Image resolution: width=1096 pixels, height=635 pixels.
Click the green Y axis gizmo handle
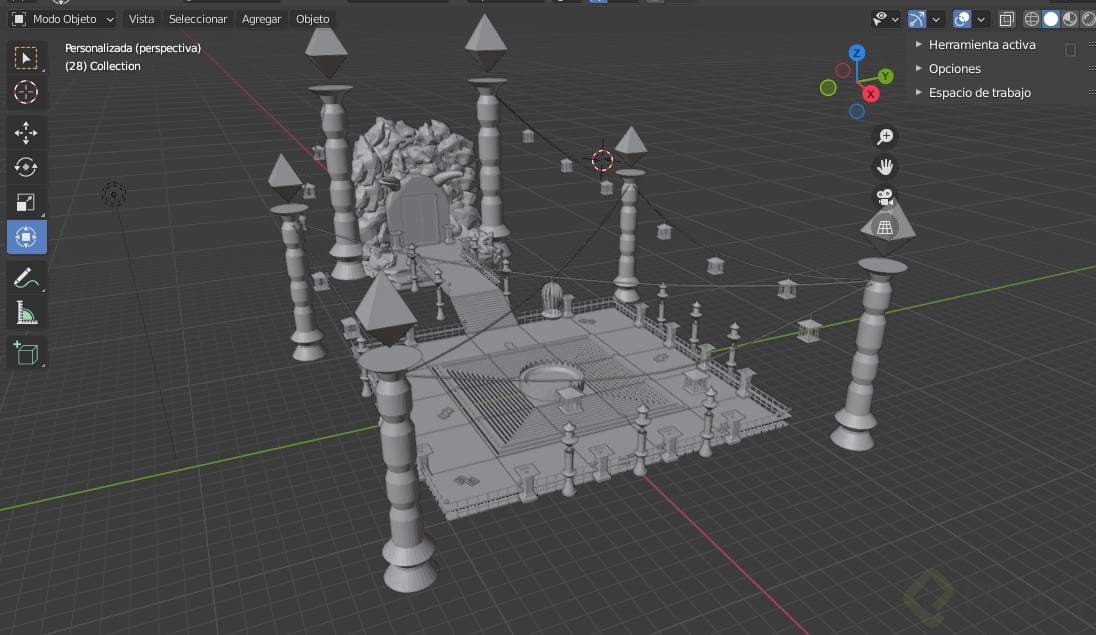(x=886, y=76)
